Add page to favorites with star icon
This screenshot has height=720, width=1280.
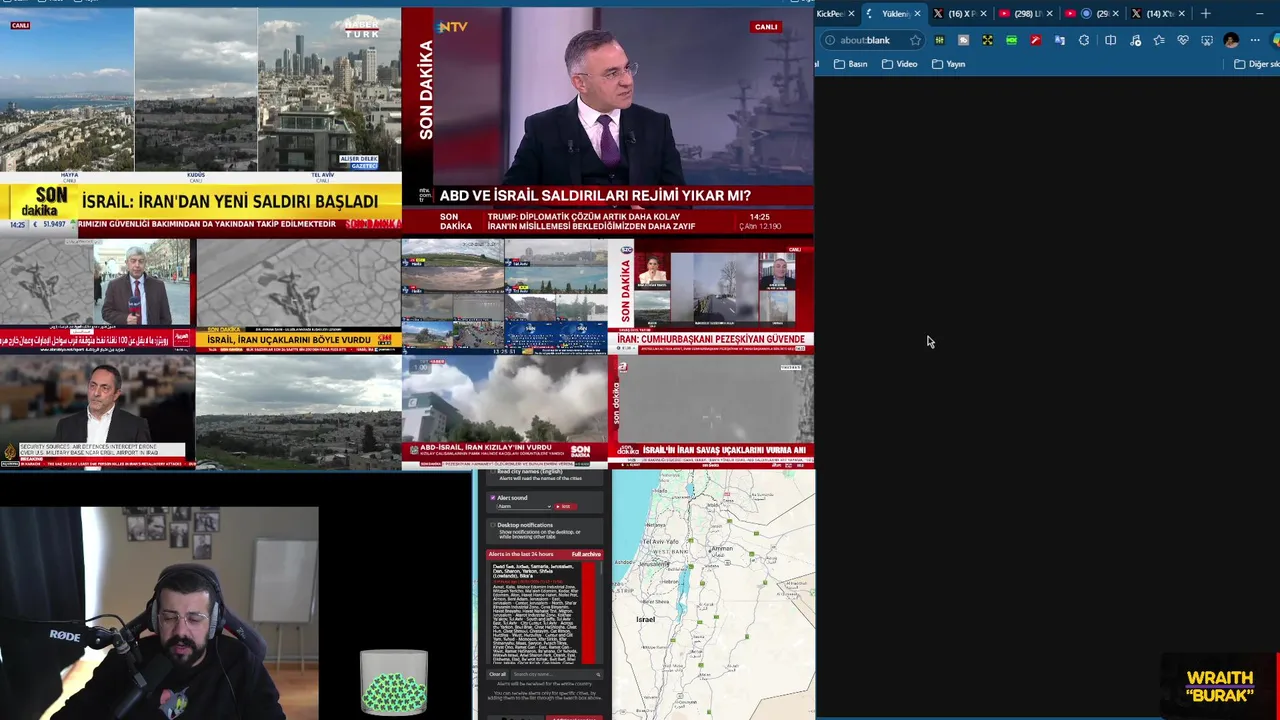pyautogui.click(x=915, y=40)
